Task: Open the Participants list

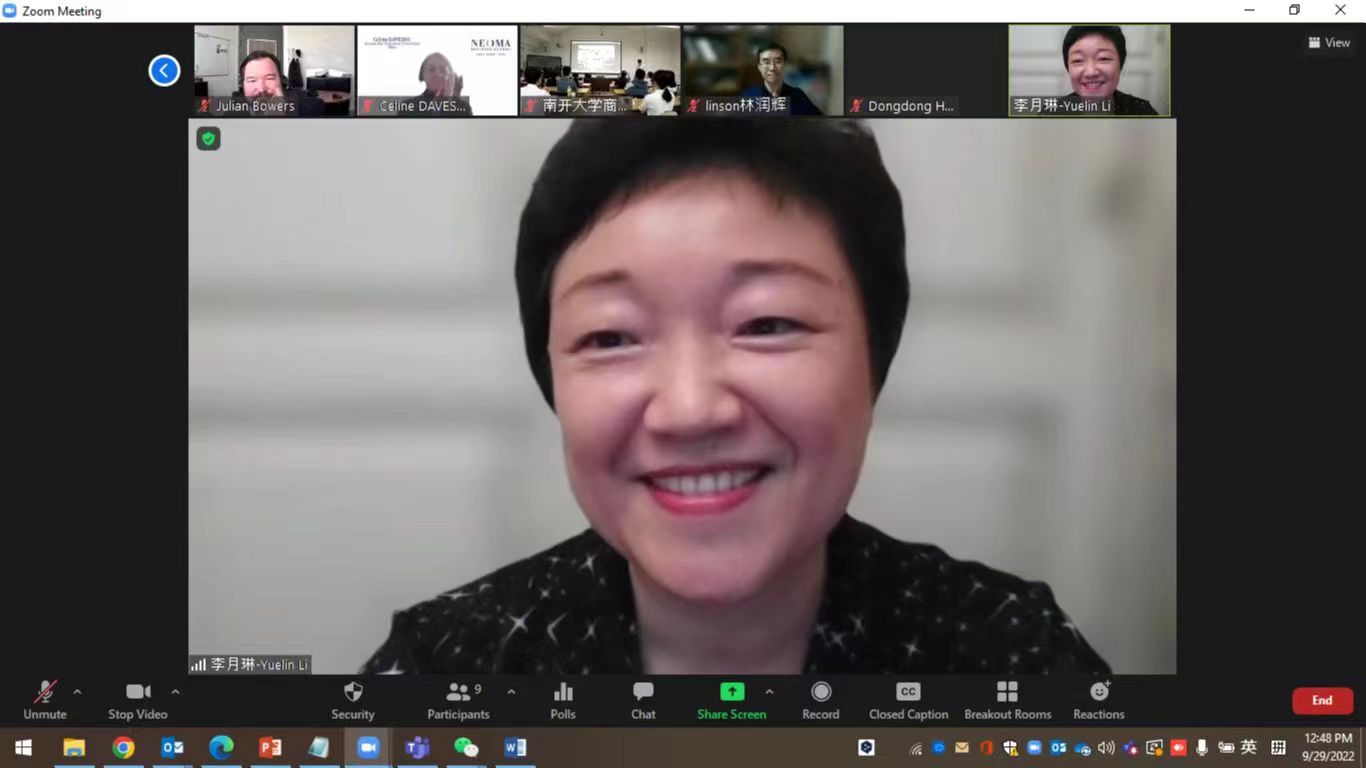Action: click(x=458, y=700)
